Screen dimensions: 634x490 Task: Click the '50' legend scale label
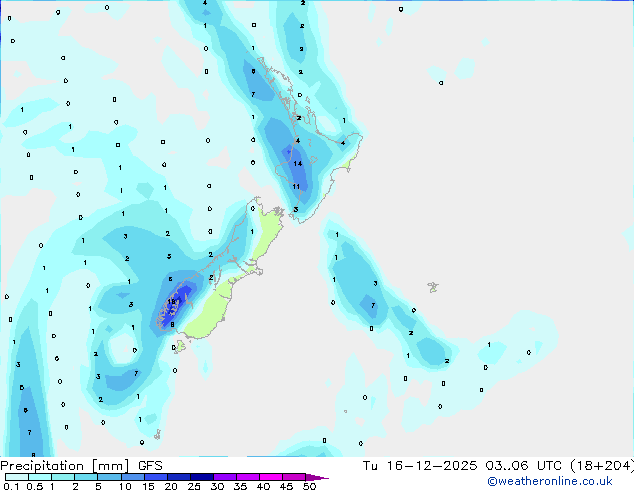point(309,486)
